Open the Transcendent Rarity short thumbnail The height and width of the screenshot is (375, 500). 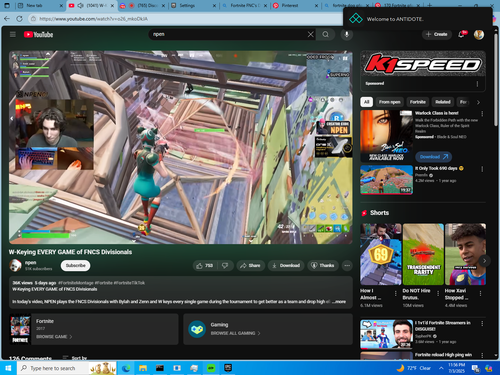423,254
